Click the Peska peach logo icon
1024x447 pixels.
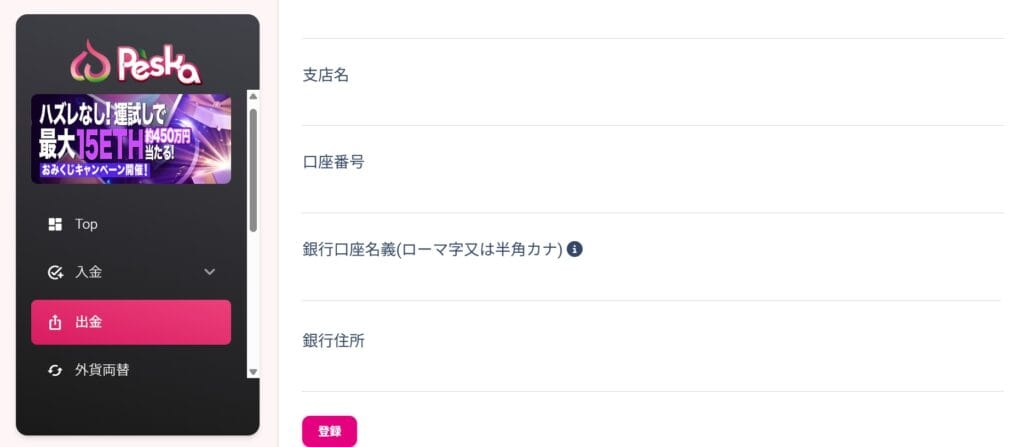click(x=91, y=61)
